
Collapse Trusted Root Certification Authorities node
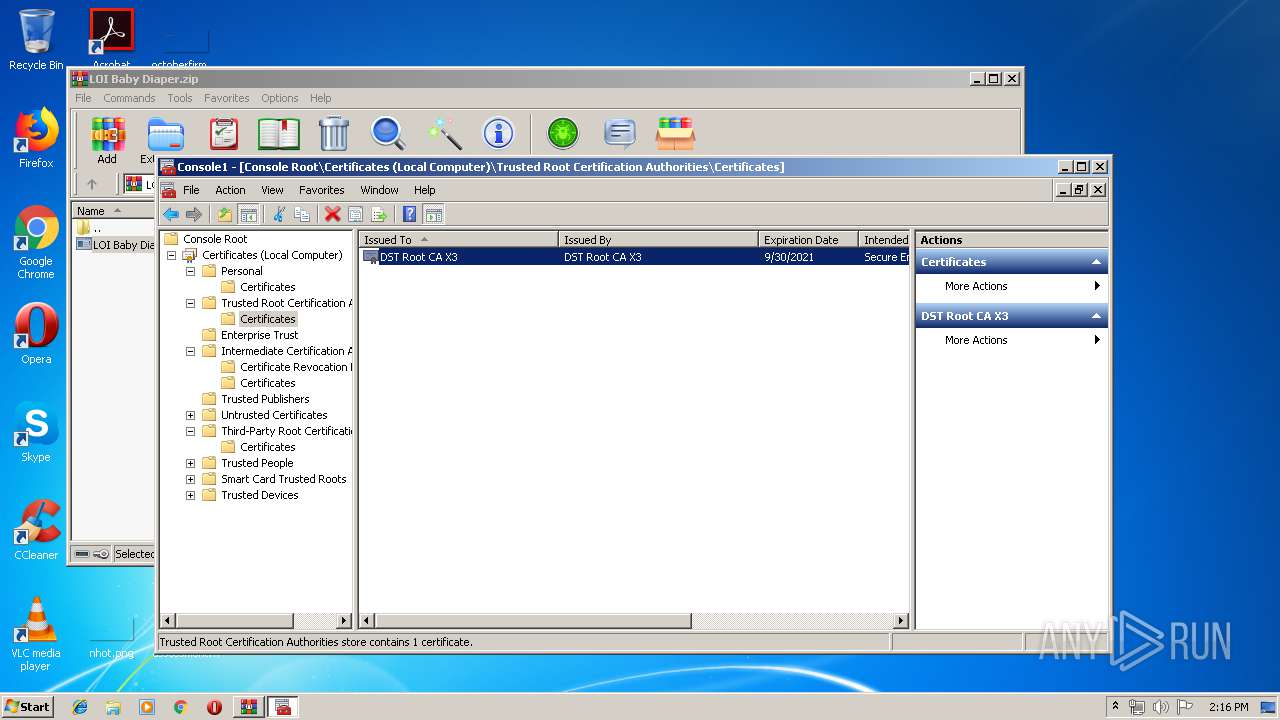click(x=190, y=303)
